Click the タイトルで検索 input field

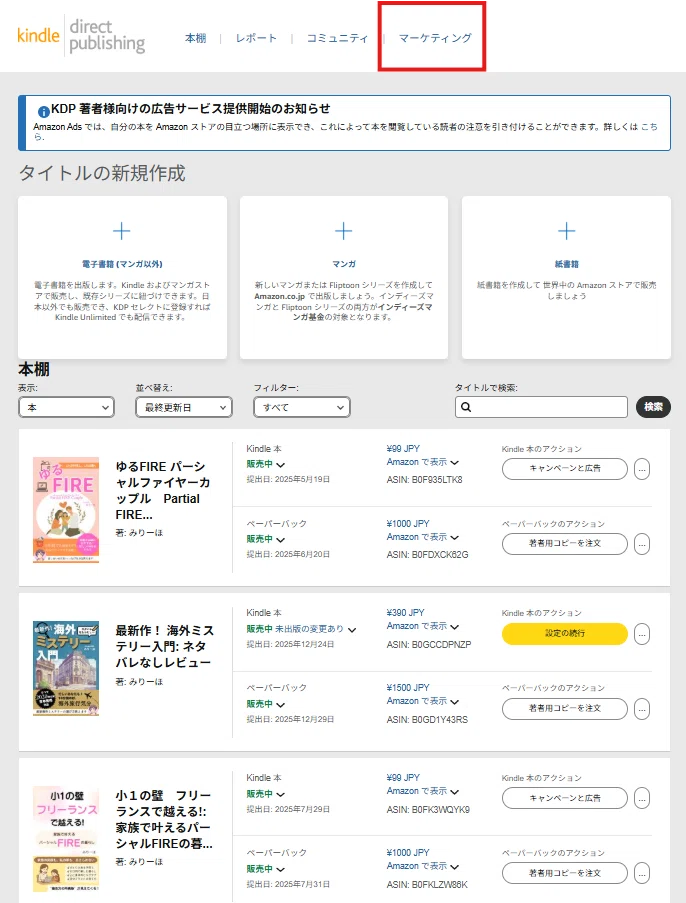pos(541,407)
